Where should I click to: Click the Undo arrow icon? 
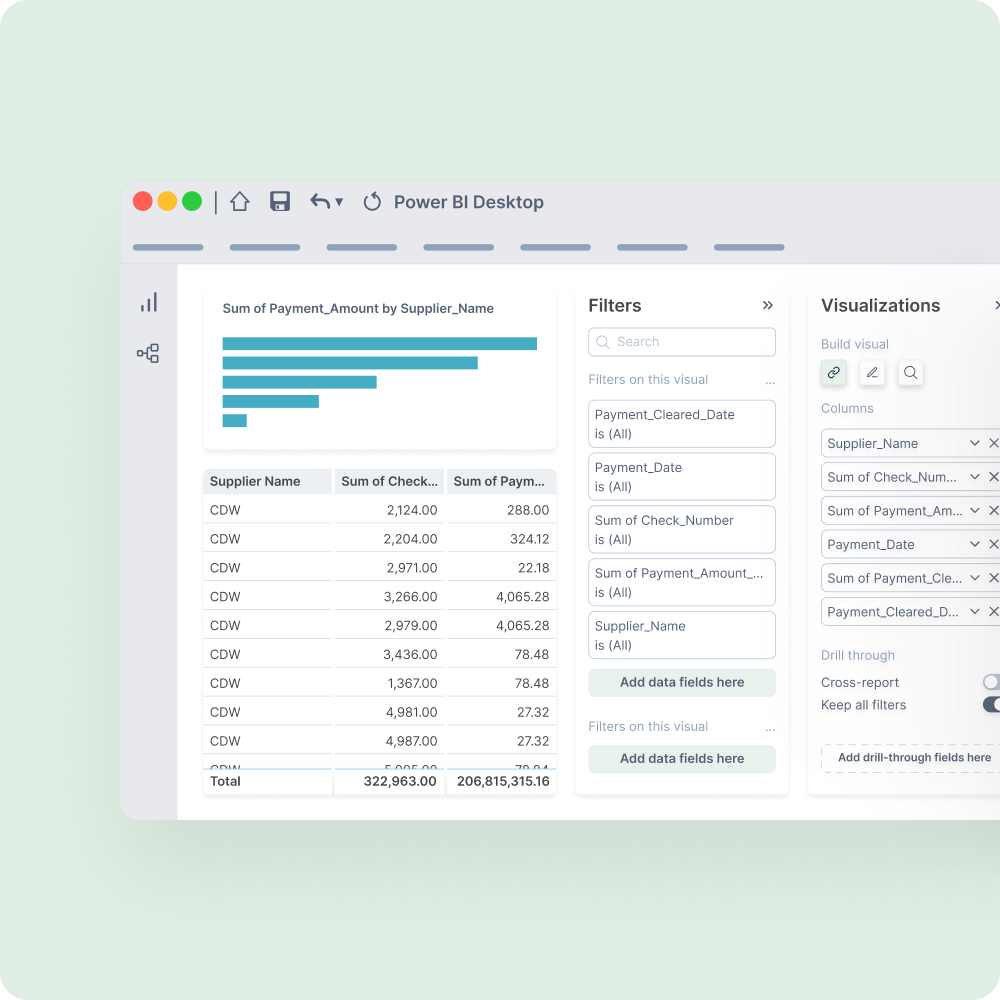tap(320, 202)
